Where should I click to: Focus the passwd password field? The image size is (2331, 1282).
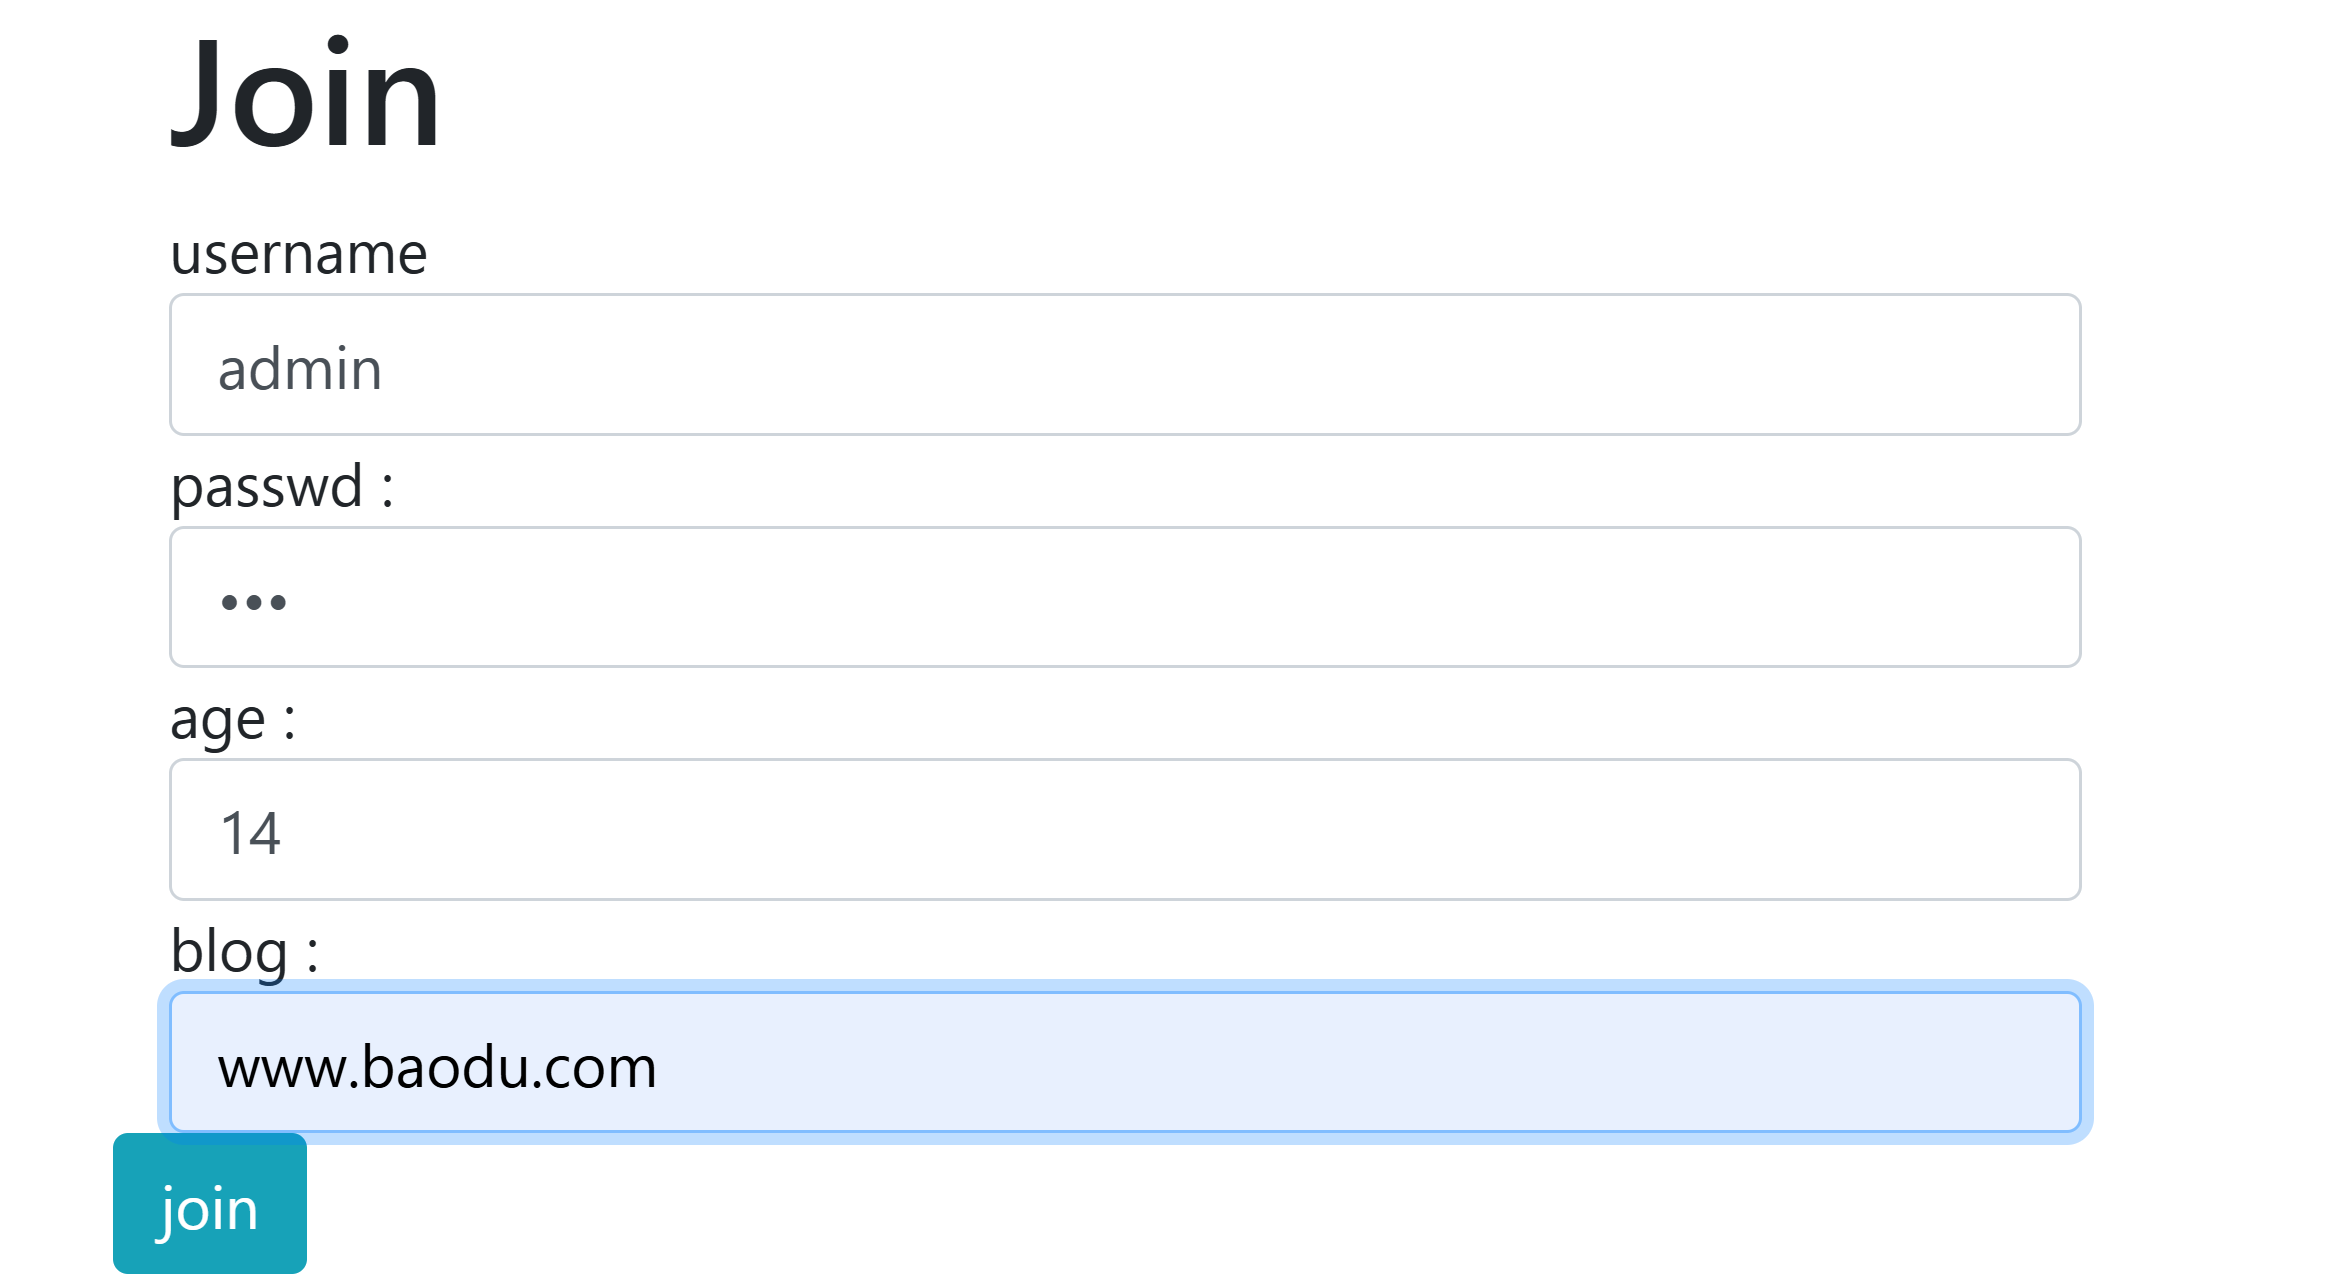[x=1124, y=597]
